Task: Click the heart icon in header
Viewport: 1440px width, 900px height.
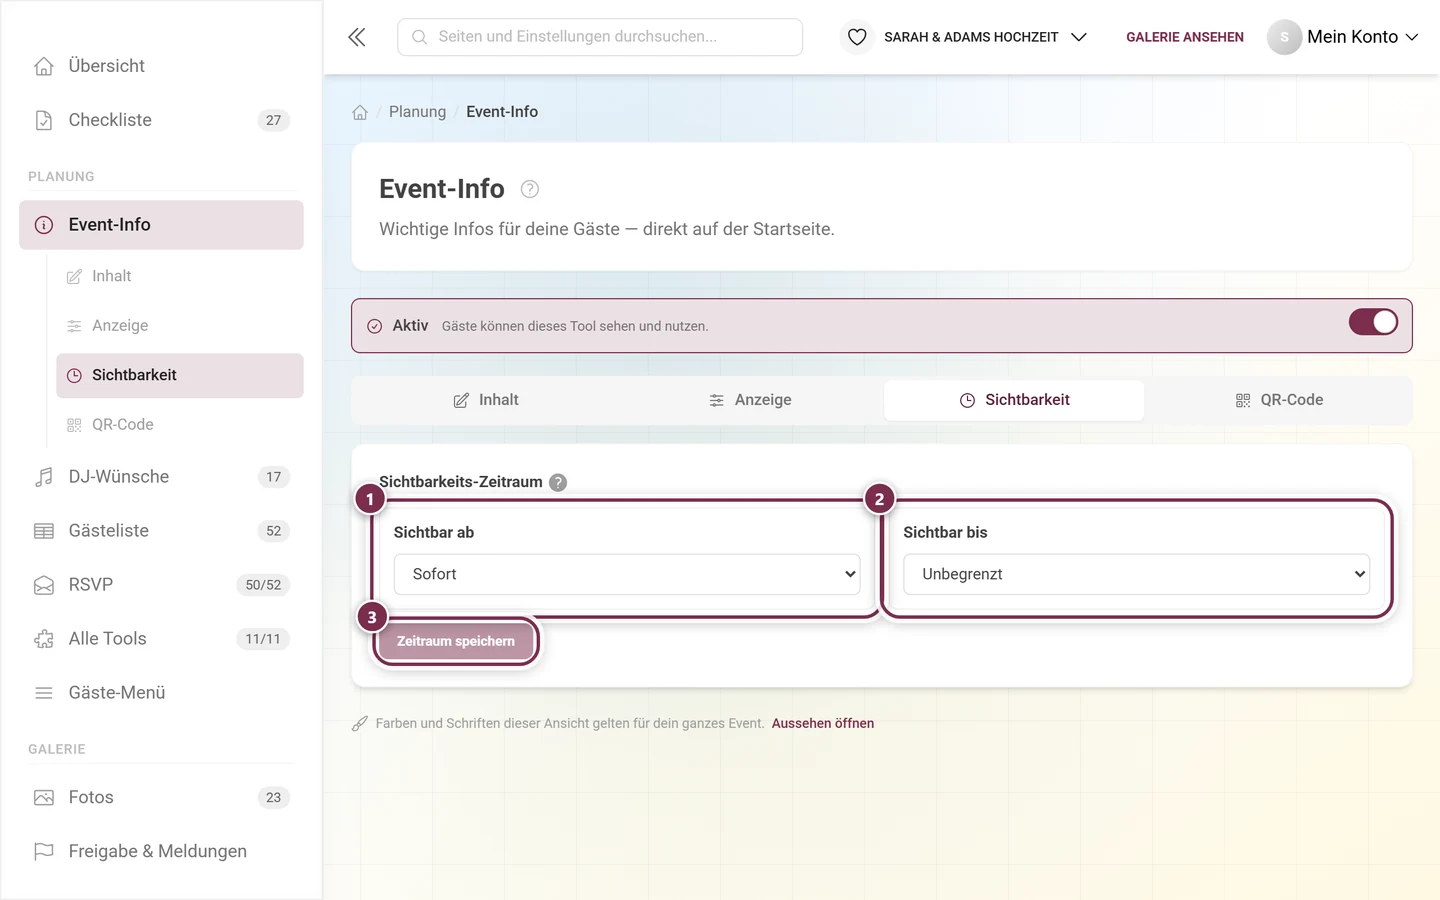Action: coord(857,37)
